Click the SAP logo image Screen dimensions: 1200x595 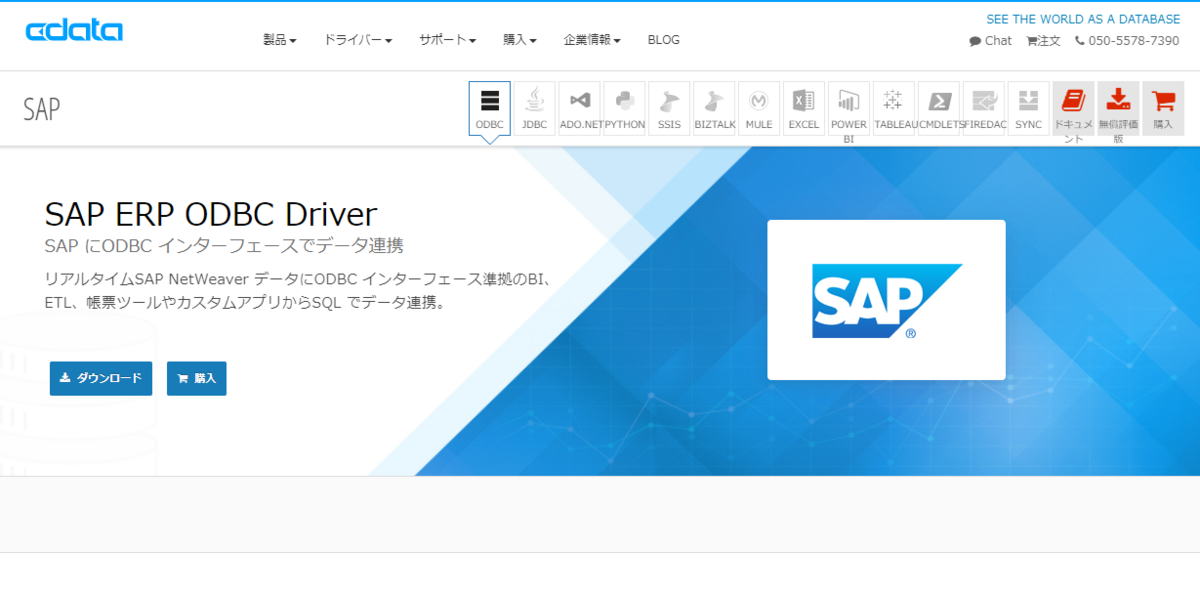886,300
